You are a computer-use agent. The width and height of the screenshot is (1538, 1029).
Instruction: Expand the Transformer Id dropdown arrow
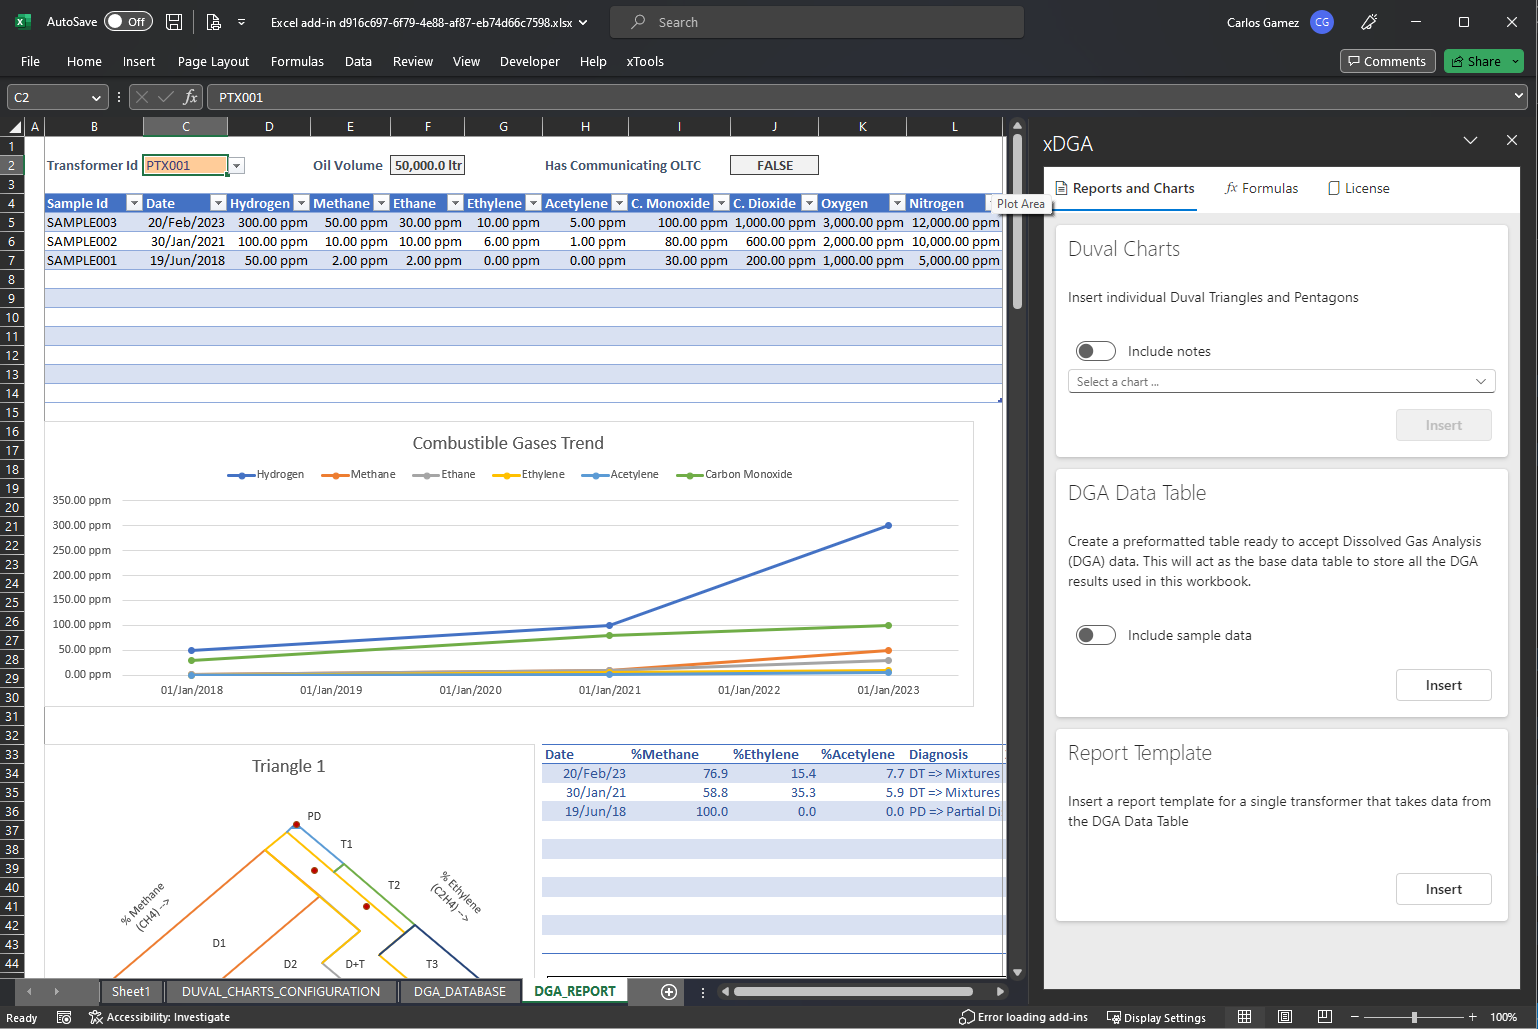[237, 166]
